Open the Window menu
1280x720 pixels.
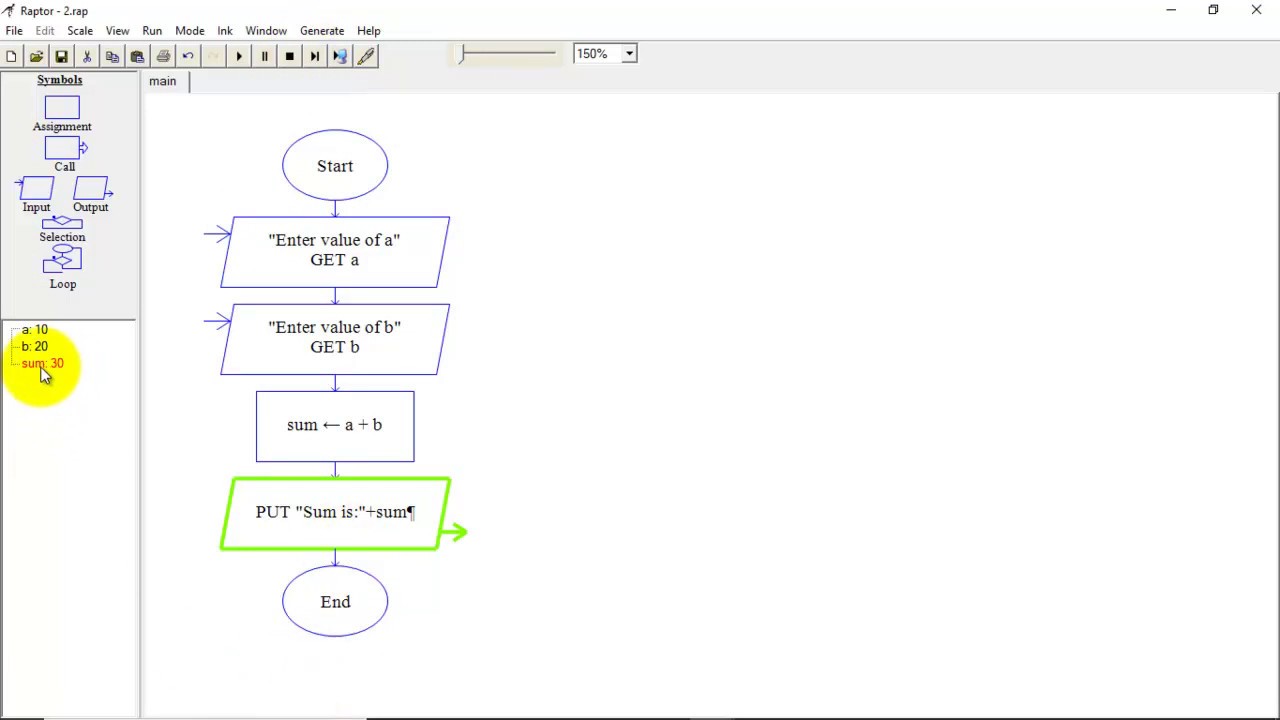point(266,31)
